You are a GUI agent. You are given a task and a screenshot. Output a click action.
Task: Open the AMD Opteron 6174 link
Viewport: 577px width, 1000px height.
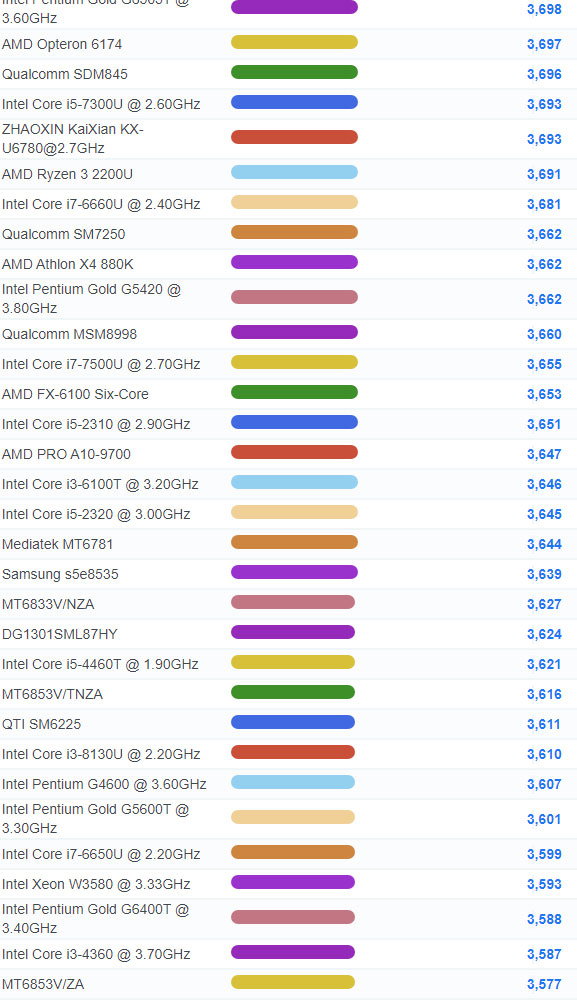(x=62, y=44)
